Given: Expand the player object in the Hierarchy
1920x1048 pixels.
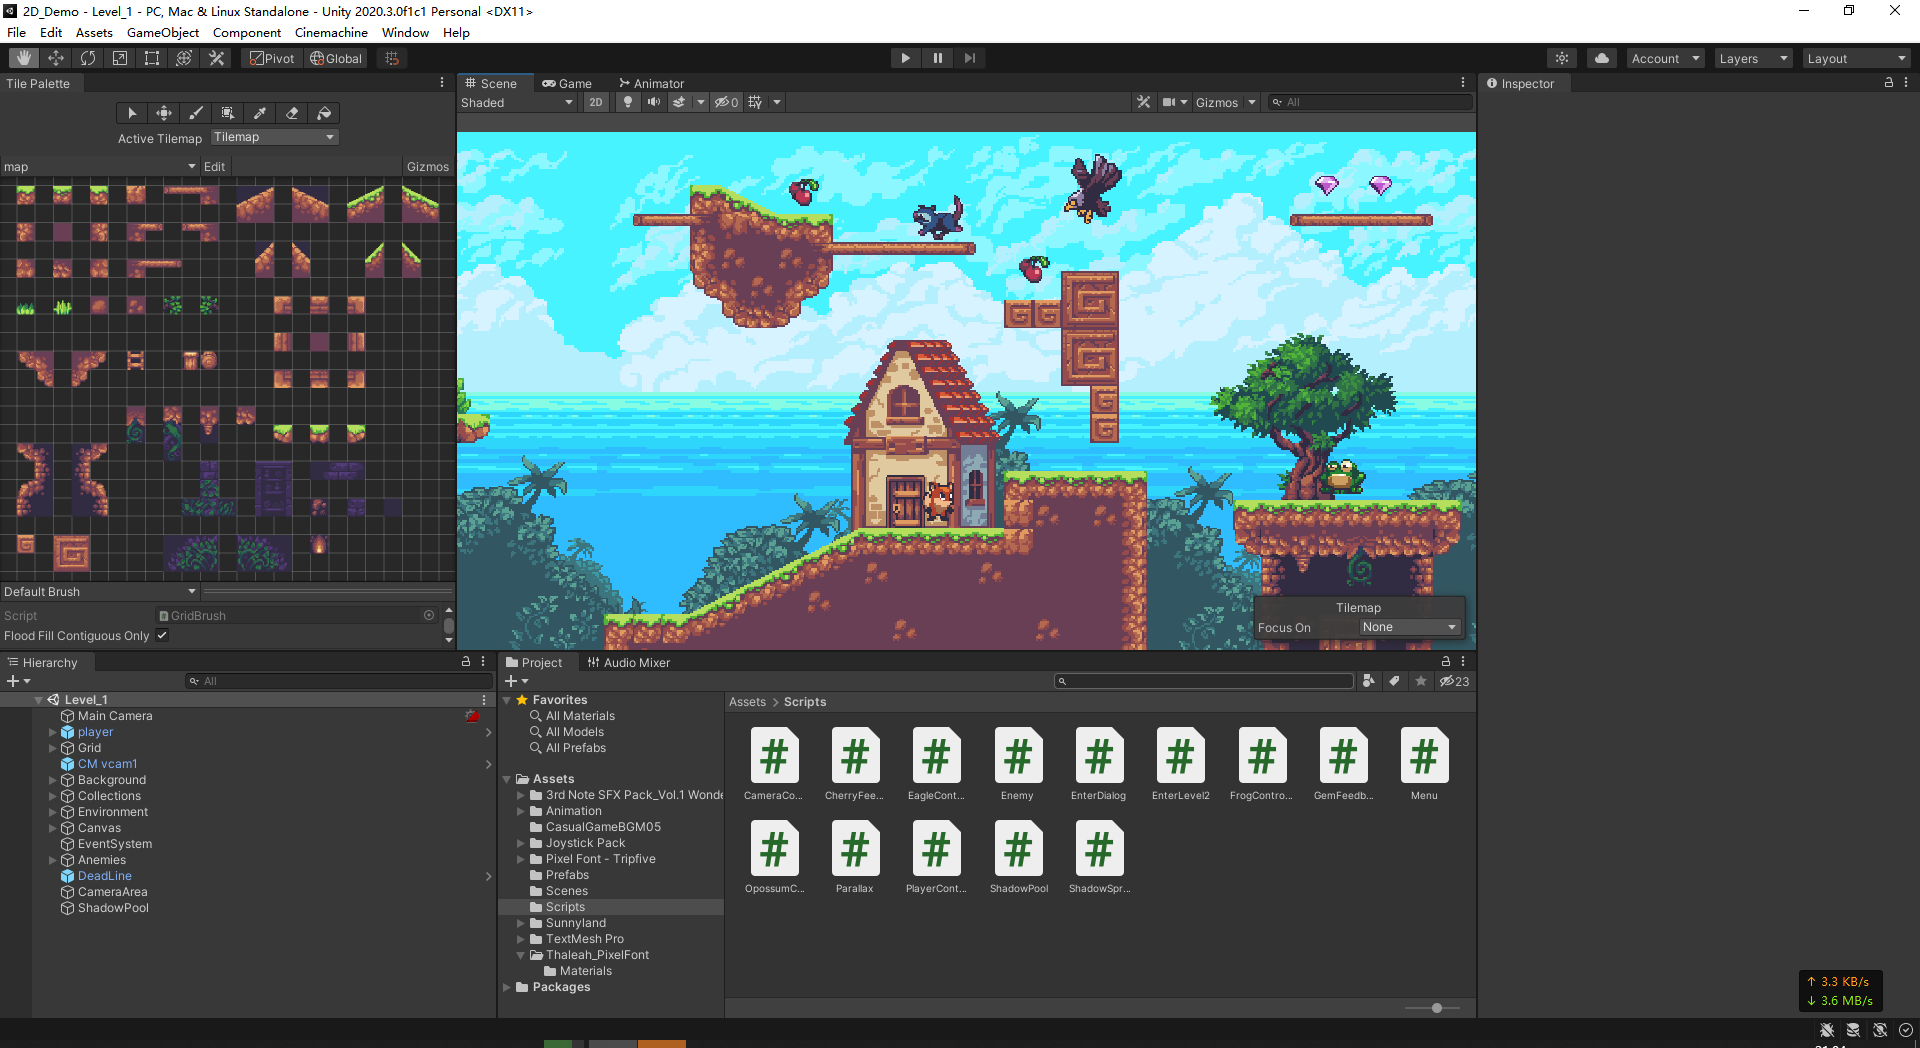Looking at the screenshot, I should [x=52, y=731].
